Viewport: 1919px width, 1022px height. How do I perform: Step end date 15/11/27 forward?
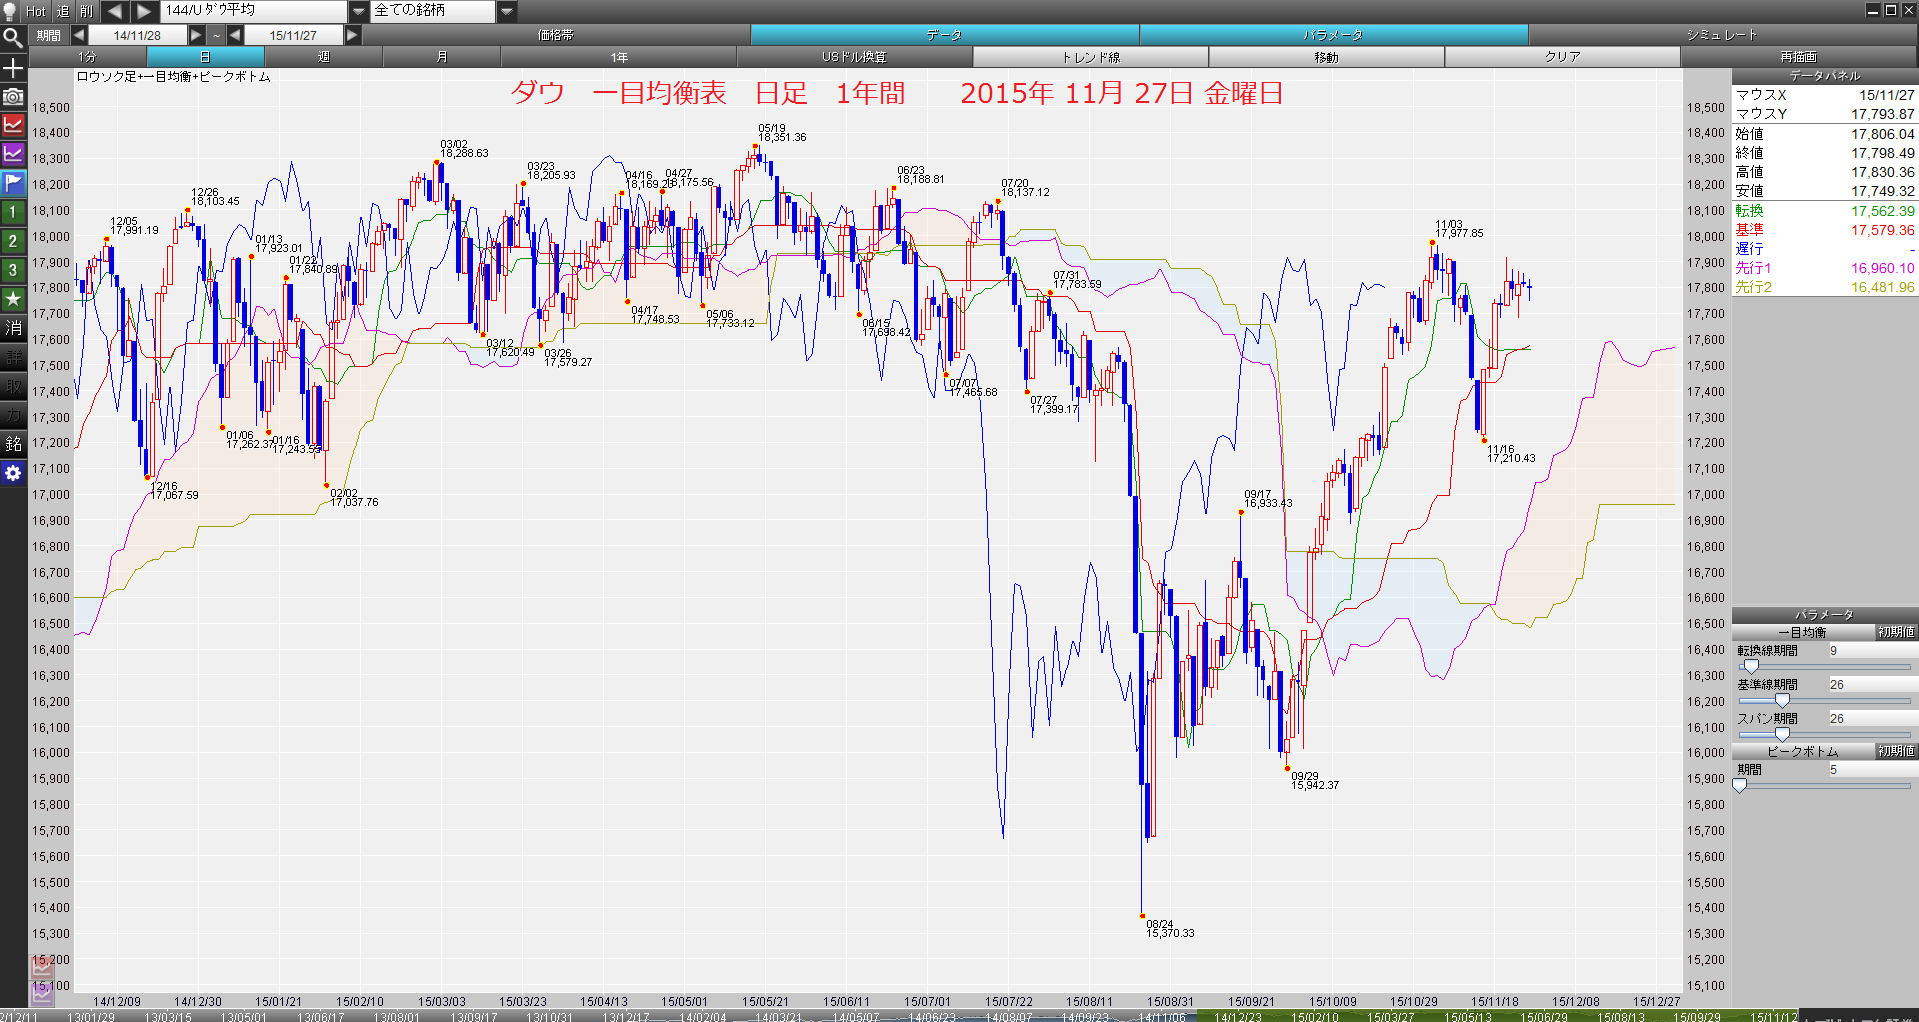[x=352, y=35]
